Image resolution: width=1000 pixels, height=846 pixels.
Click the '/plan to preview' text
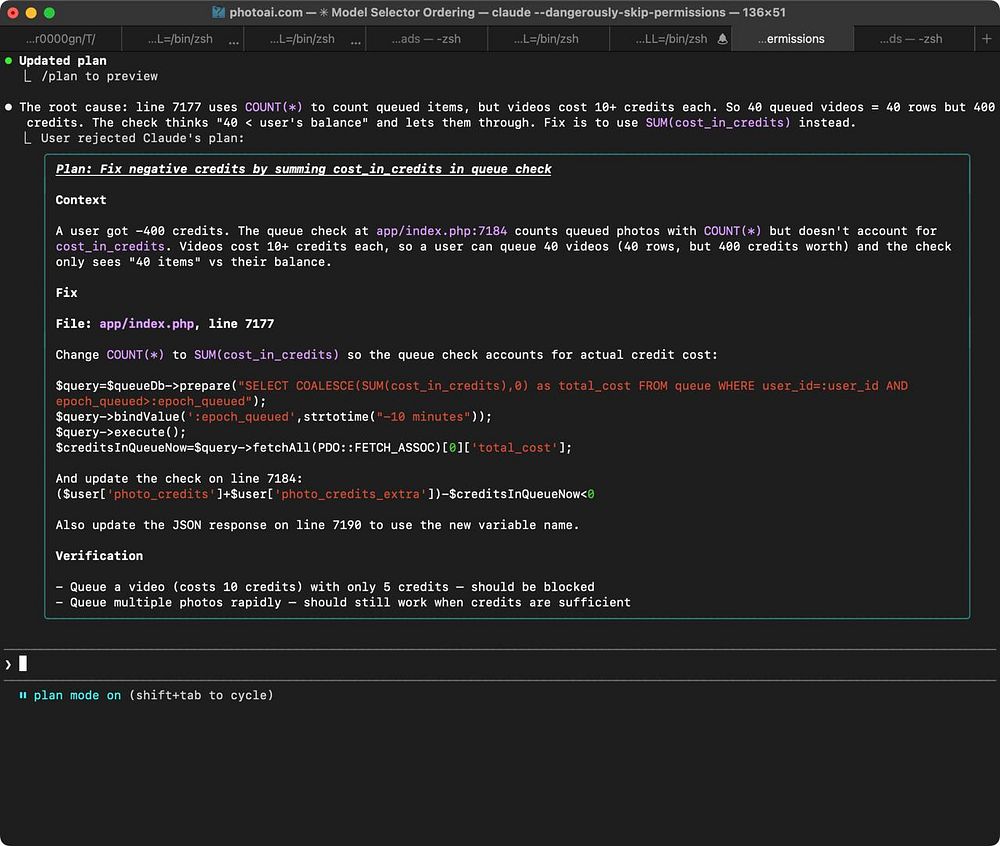(x=99, y=77)
